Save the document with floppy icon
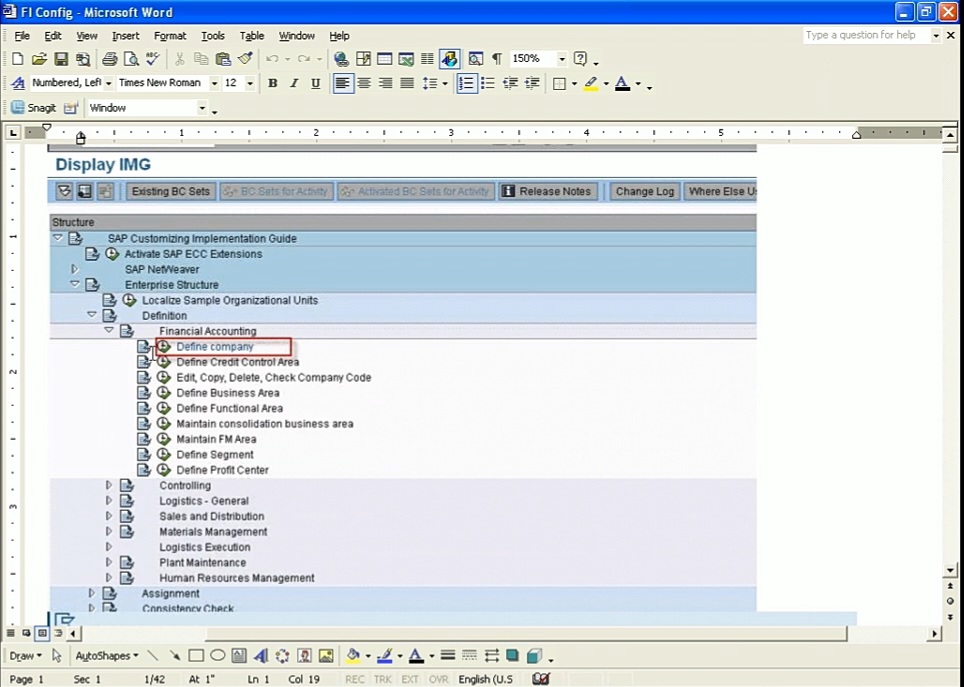964x687 pixels. tap(61, 59)
